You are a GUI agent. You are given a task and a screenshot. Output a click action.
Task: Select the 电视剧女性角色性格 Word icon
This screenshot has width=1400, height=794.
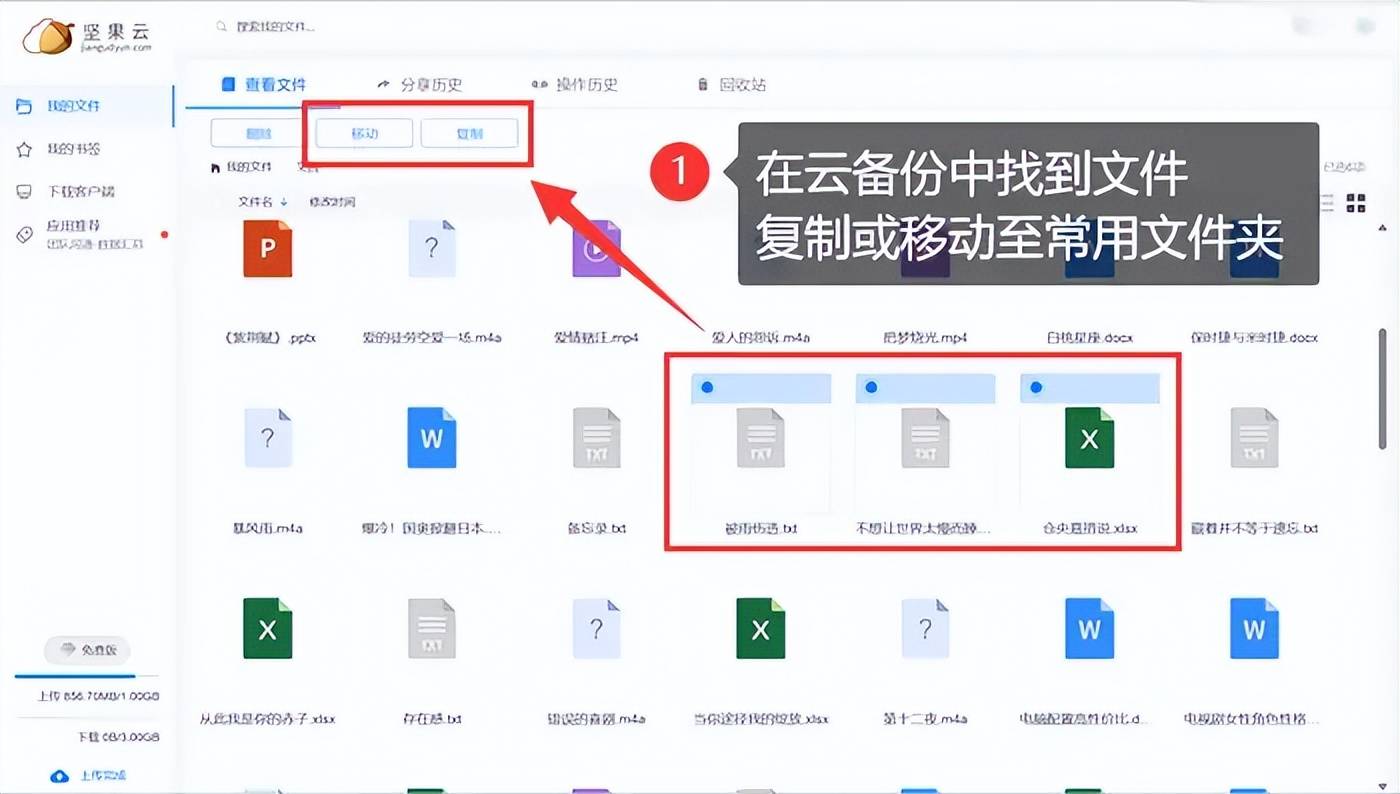(1254, 628)
